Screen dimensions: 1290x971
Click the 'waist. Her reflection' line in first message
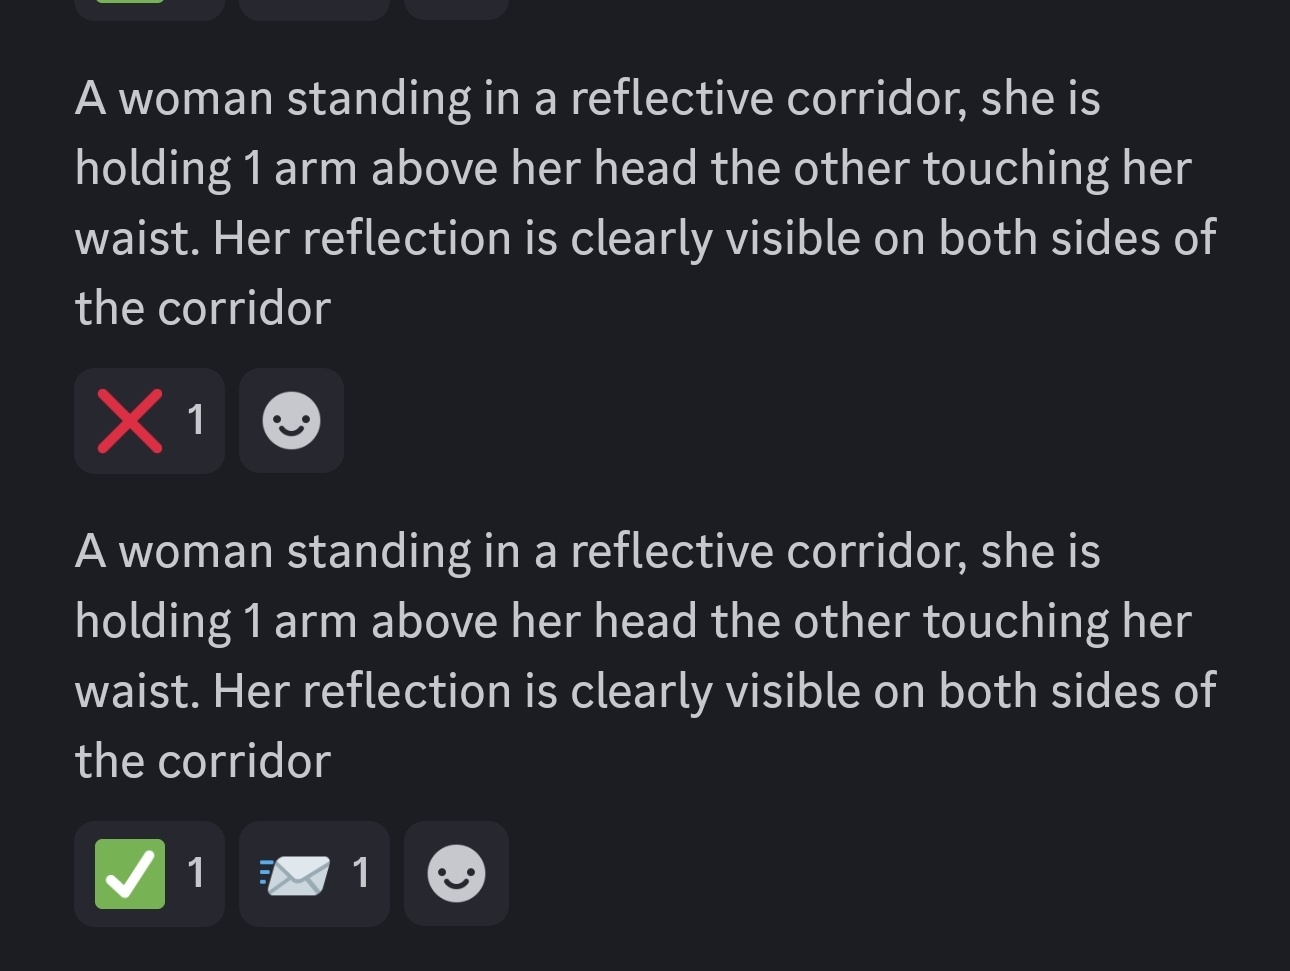pos(645,240)
